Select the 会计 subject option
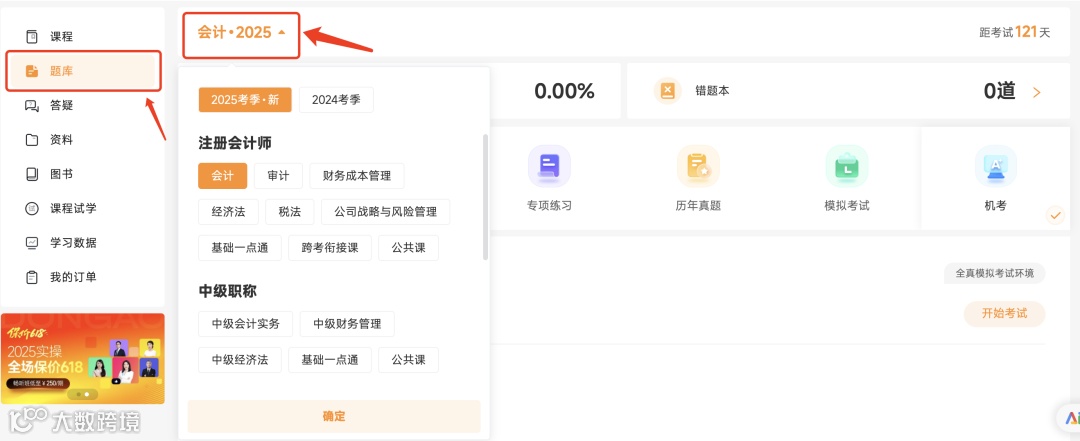The height and width of the screenshot is (441, 1080). point(222,176)
